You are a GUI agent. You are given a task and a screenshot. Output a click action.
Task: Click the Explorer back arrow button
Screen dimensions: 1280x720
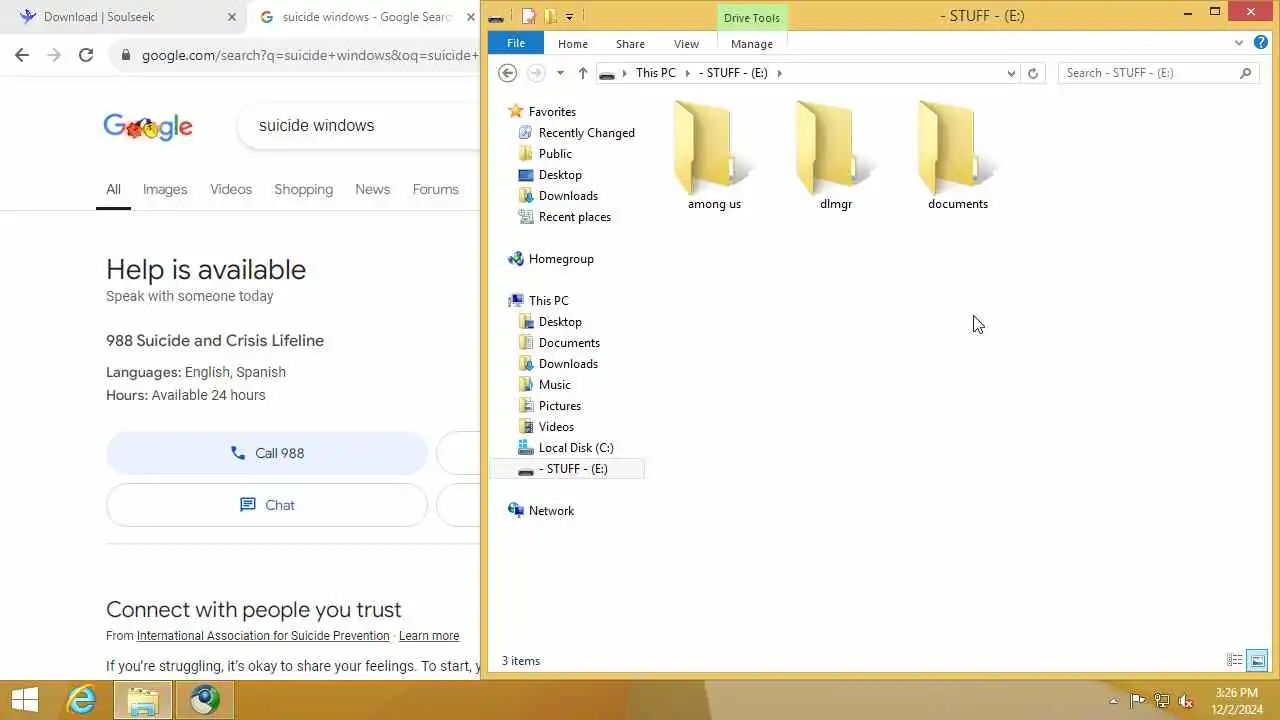tap(508, 73)
